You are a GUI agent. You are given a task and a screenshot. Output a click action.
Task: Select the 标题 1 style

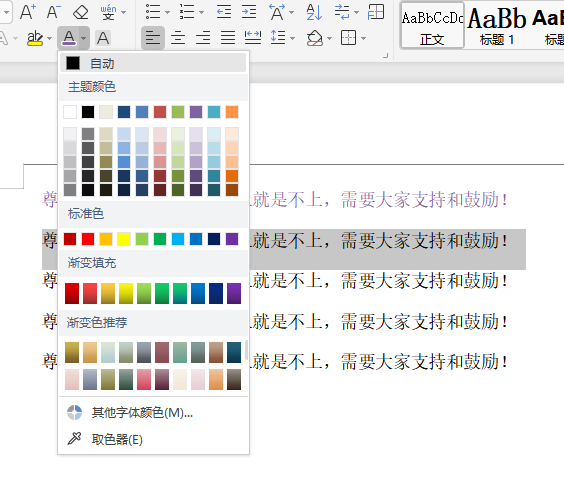[497, 25]
